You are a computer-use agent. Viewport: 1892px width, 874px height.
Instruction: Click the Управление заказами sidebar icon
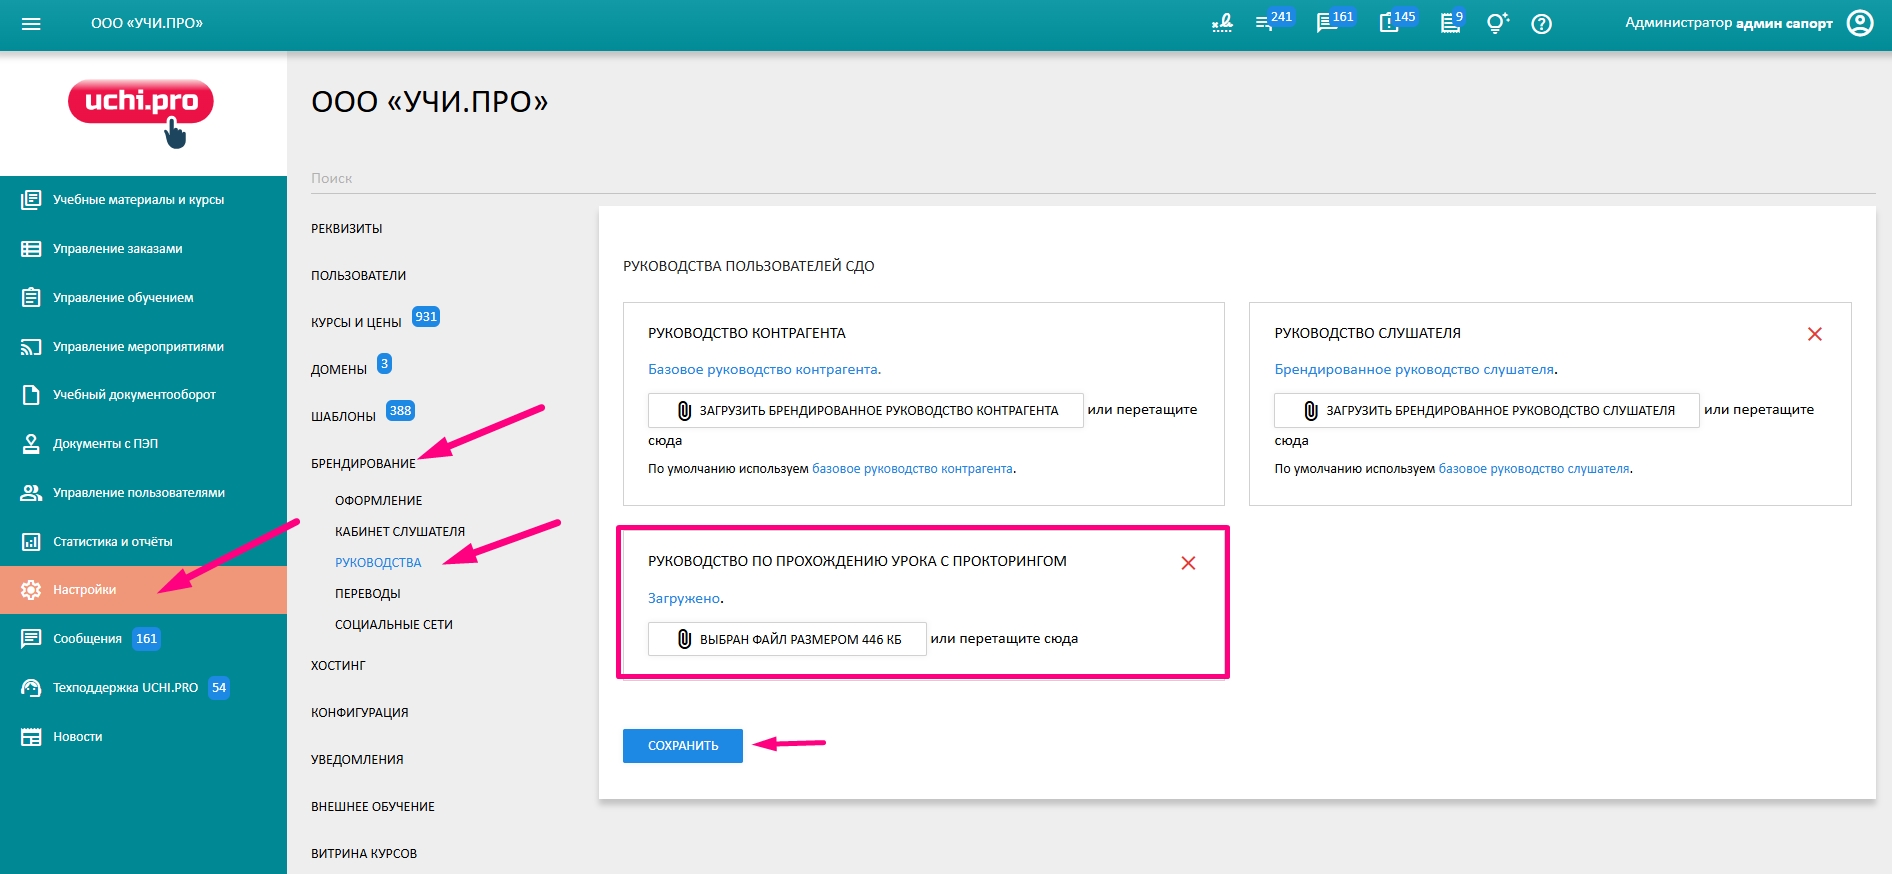point(31,249)
